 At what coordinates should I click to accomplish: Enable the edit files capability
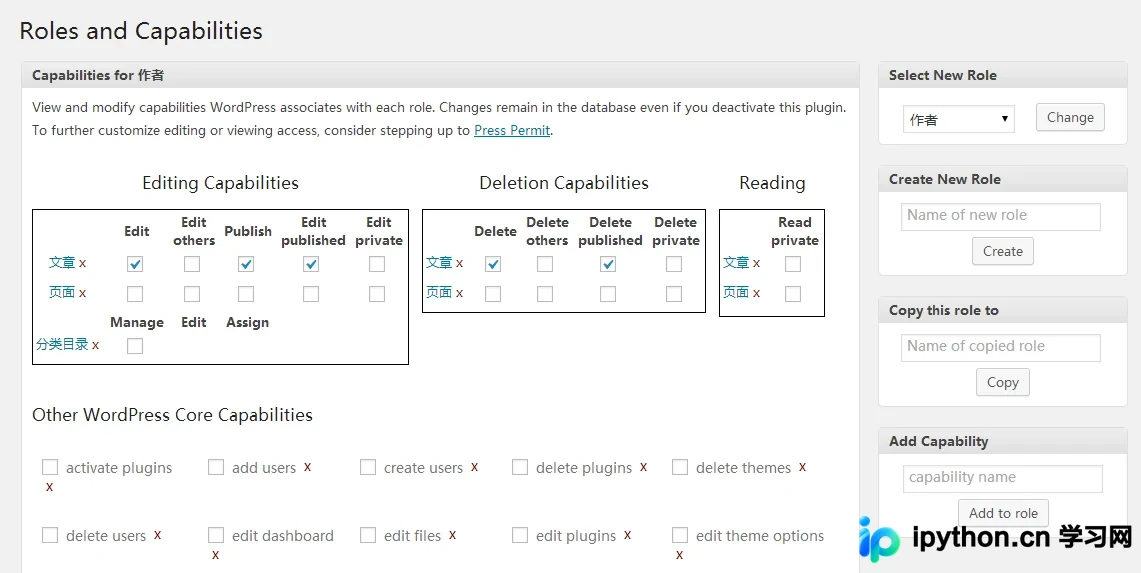(x=367, y=535)
